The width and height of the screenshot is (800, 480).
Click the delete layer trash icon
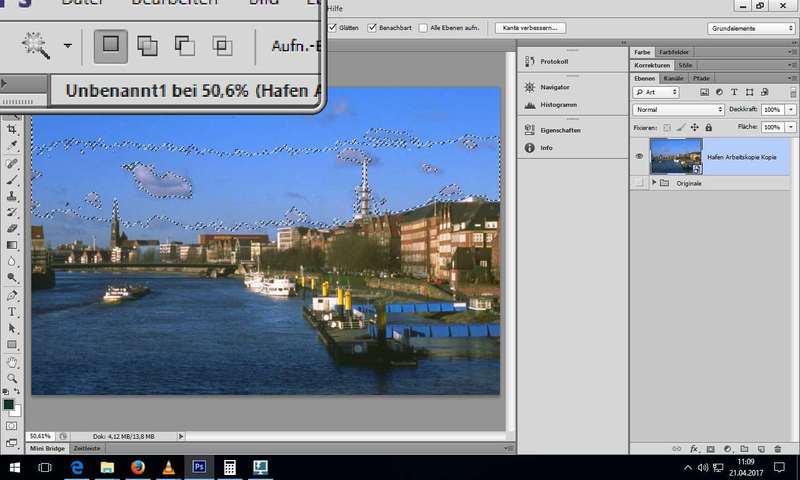[777, 448]
